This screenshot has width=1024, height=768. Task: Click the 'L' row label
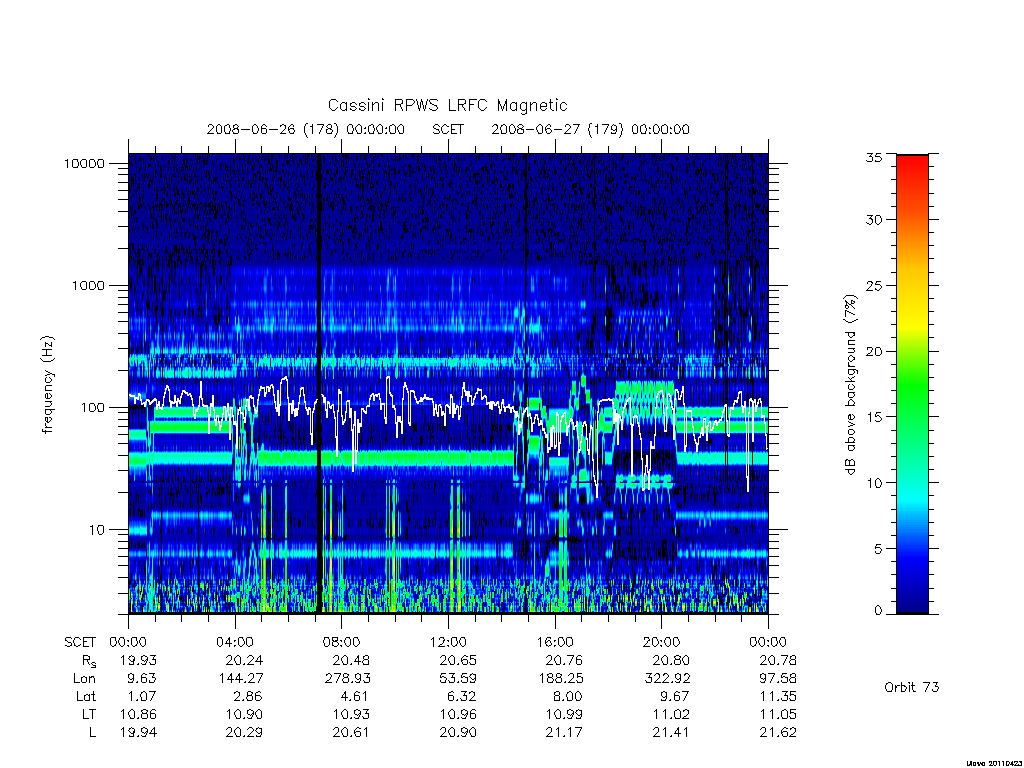click(x=92, y=732)
